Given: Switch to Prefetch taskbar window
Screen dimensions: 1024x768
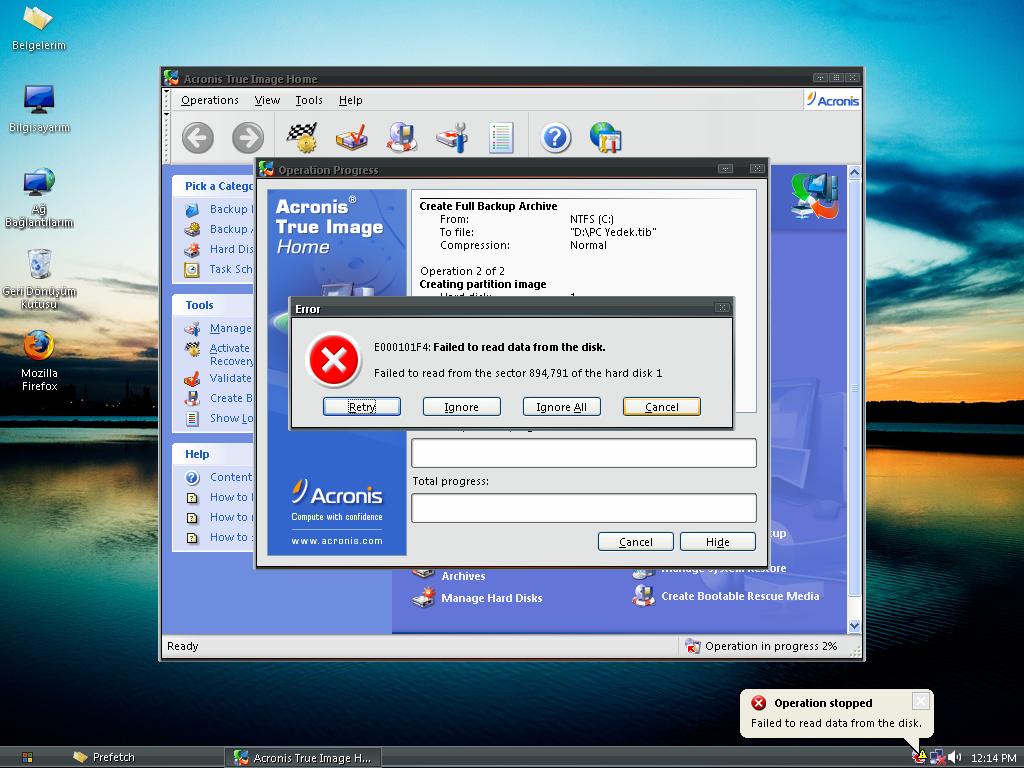Looking at the screenshot, I should click(x=104, y=757).
